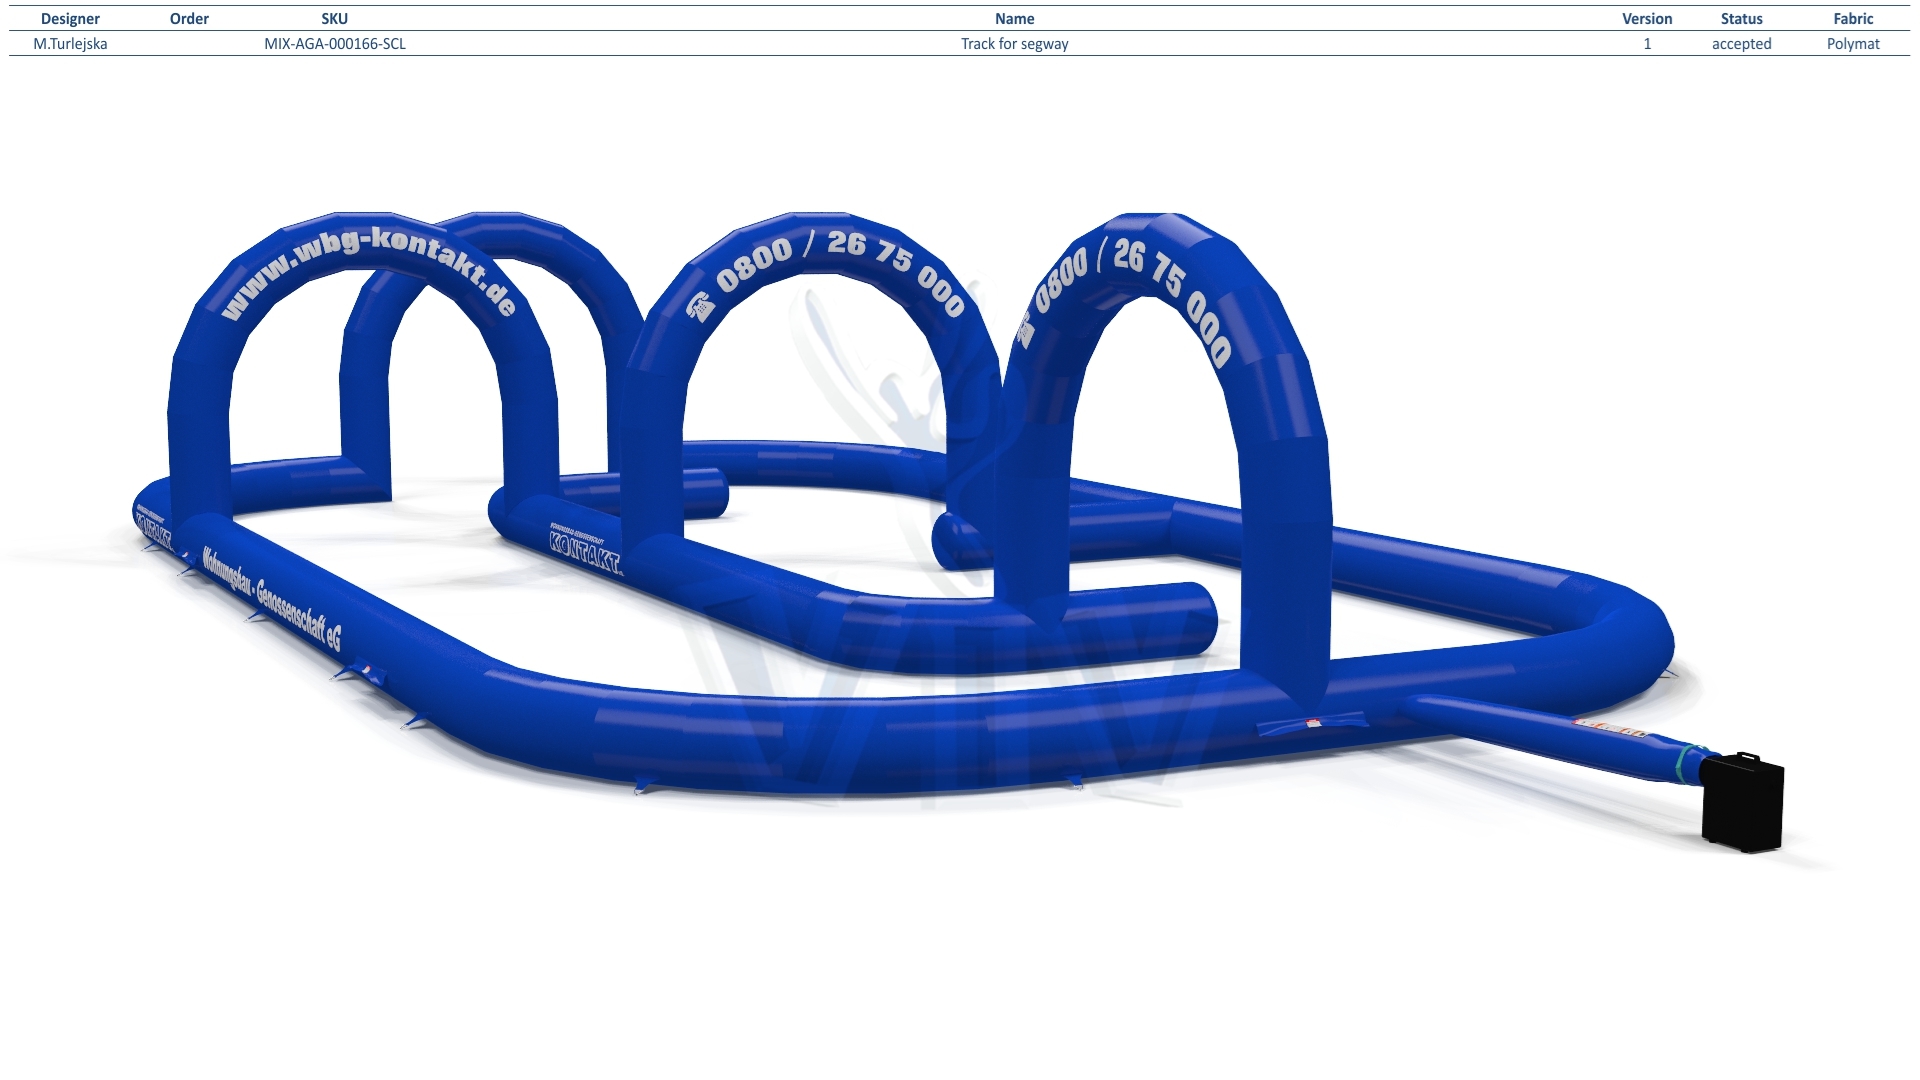
Task: Select the version value 1
Action: (1647, 44)
